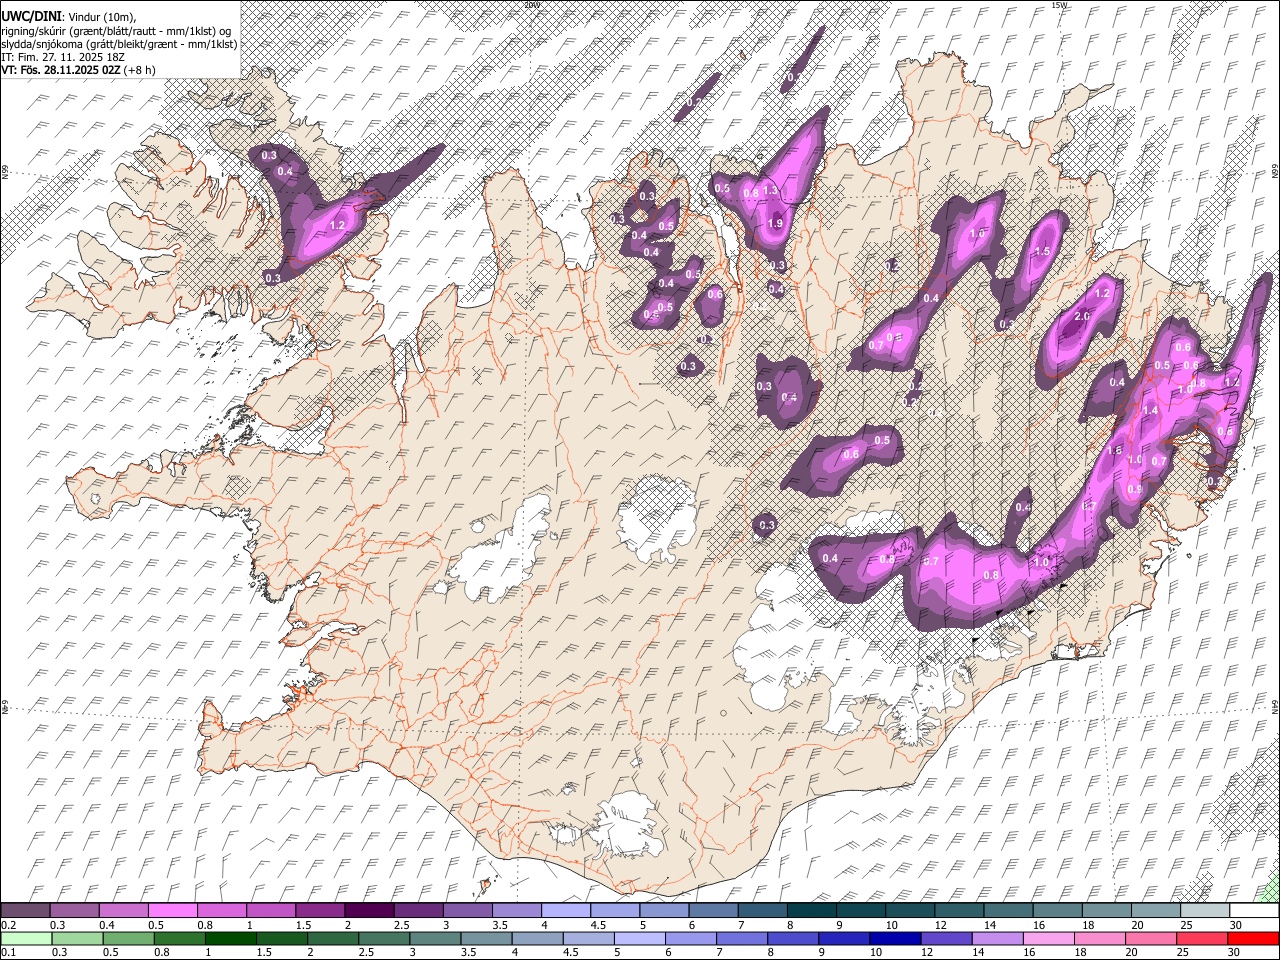Click the top-row legend swatch between 0.2 and 0.3
Viewport: 1280px width, 960px height.
[26, 911]
